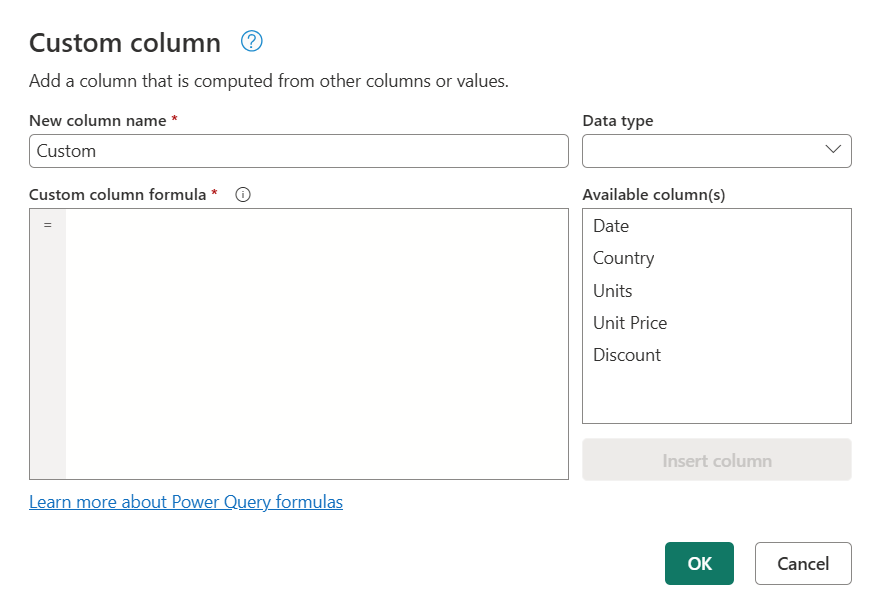882x607 pixels.
Task: Expand the Data type selection list
Action: point(833,150)
